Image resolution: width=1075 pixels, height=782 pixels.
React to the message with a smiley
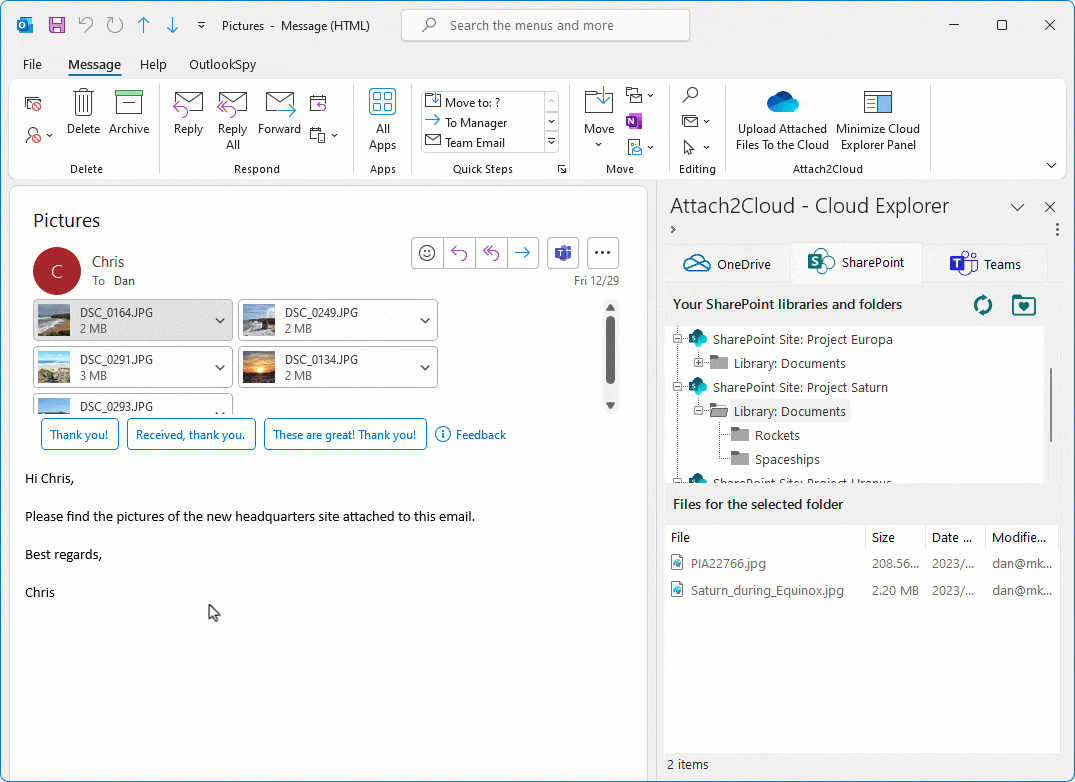tap(427, 253)
